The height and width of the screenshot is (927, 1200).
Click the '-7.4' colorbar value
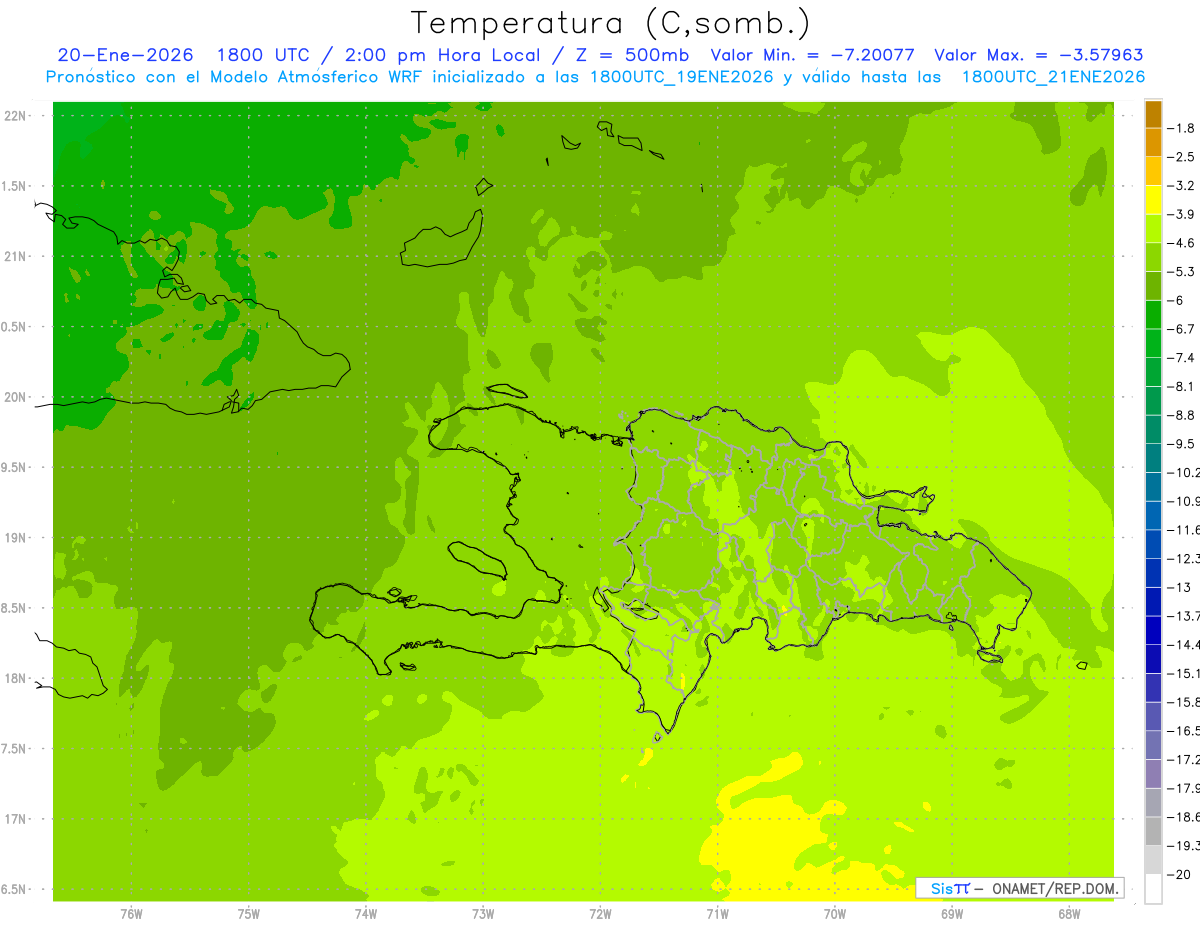click(x=1181, y=358)
